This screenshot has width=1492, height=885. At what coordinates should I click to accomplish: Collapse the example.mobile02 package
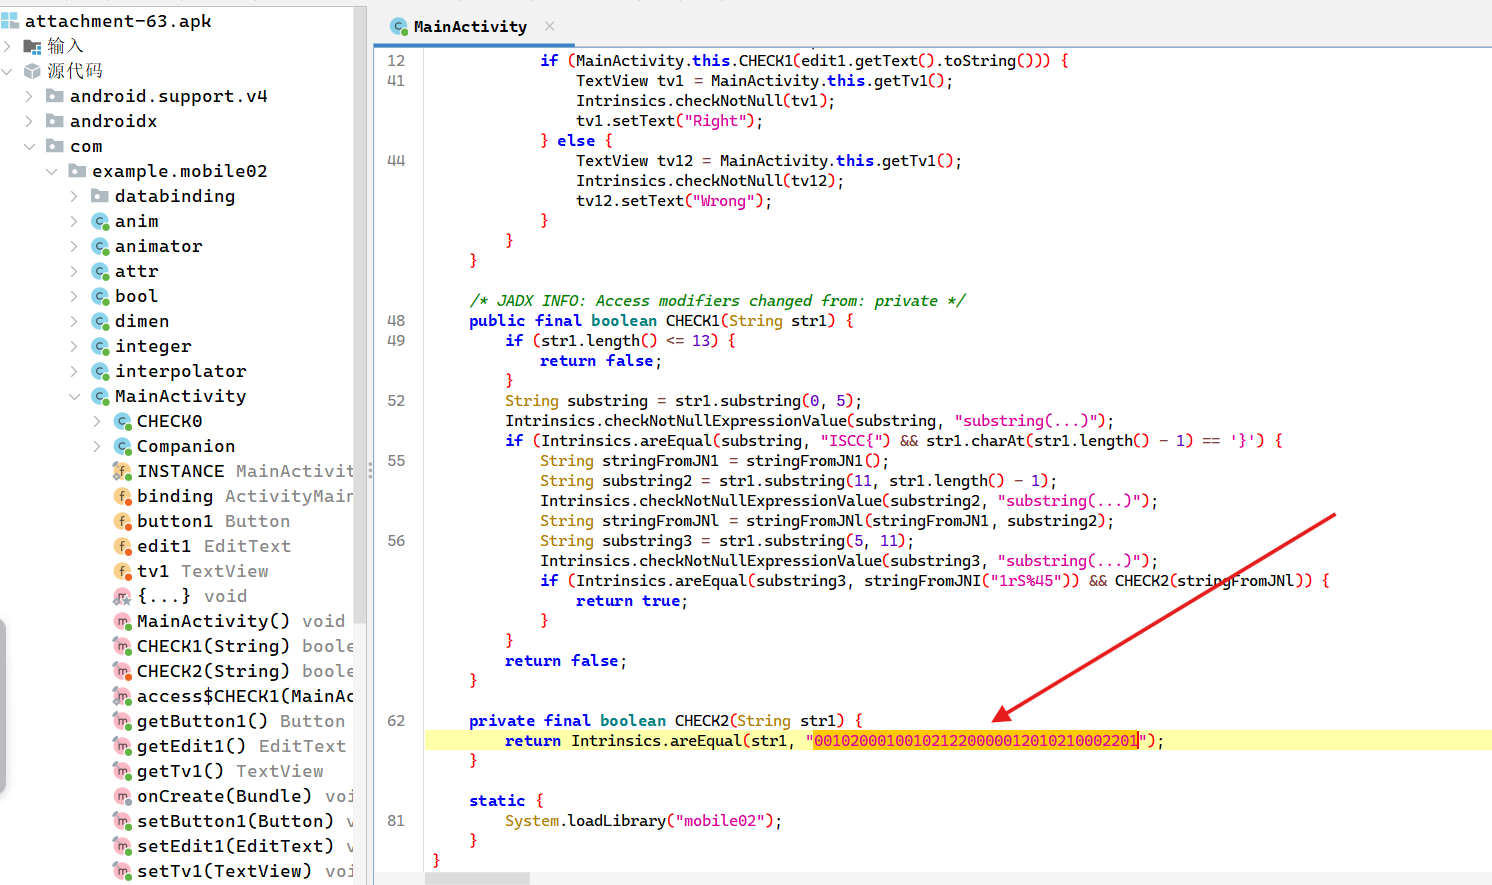coord(51,171)
